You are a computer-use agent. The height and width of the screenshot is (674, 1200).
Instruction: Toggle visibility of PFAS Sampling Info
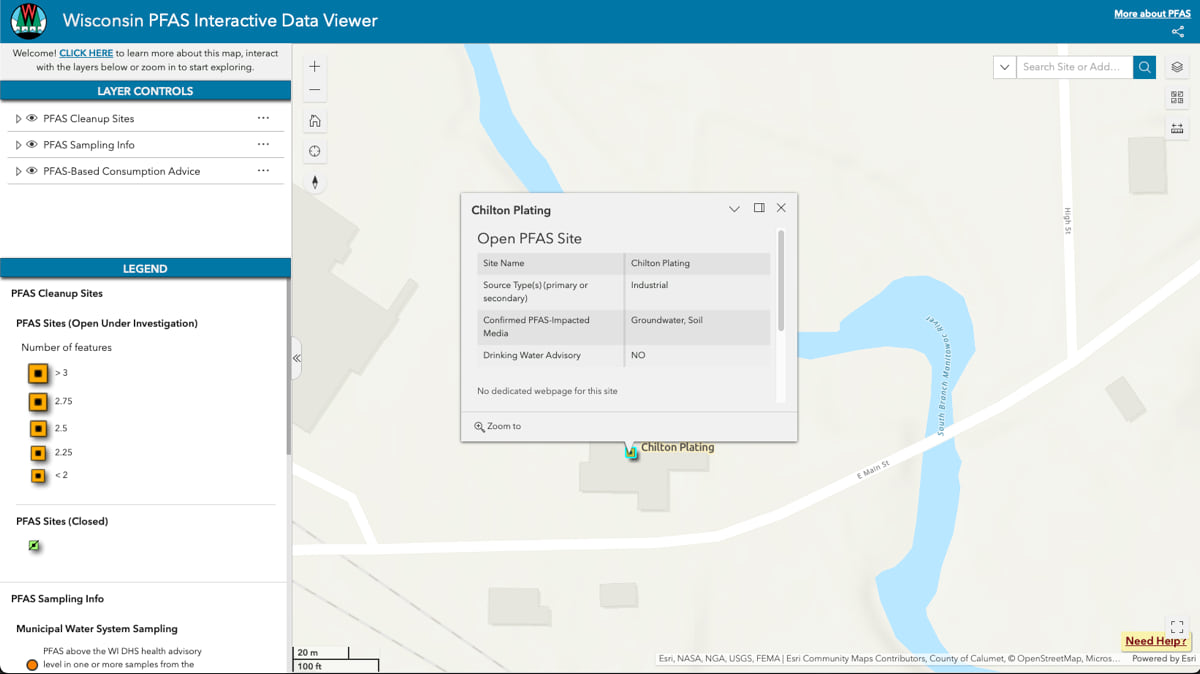coord(32,145)
